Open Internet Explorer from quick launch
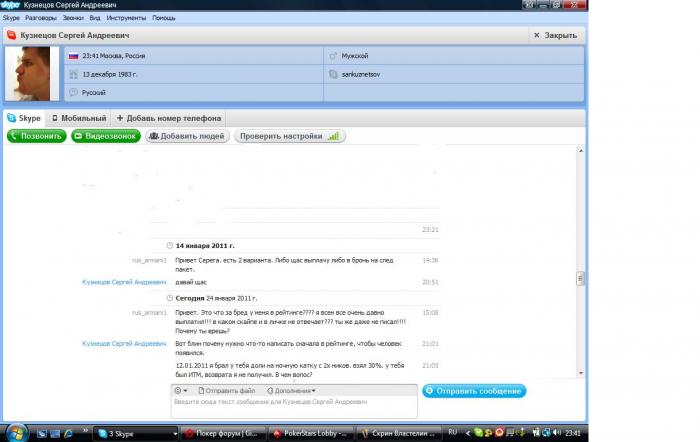Screen dimensions: 700x442 68,434
